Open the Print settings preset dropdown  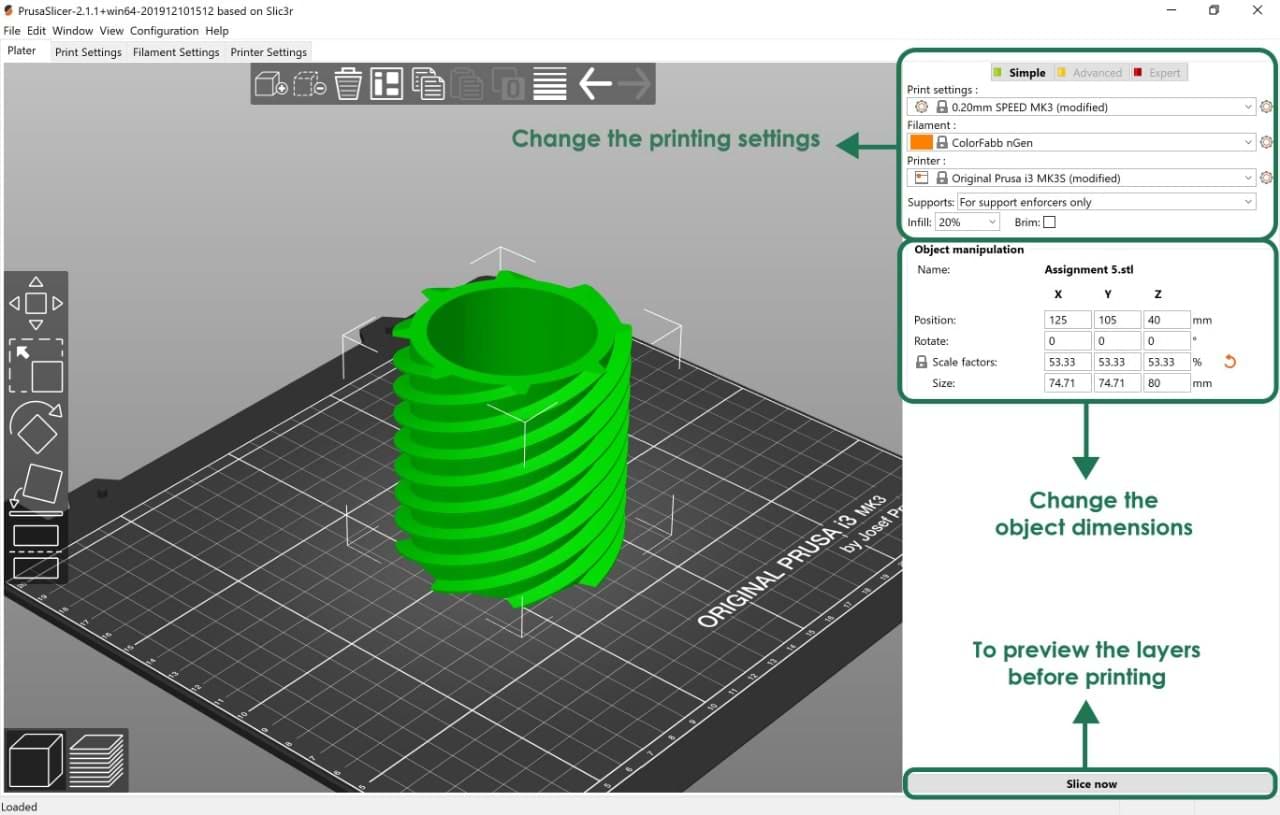pos(1081,107)
